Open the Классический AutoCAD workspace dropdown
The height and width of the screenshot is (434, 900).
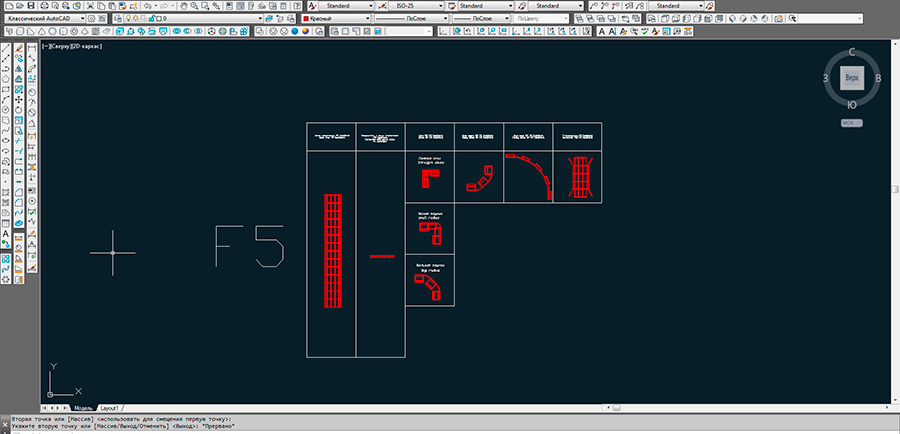(x=45, y=18)
